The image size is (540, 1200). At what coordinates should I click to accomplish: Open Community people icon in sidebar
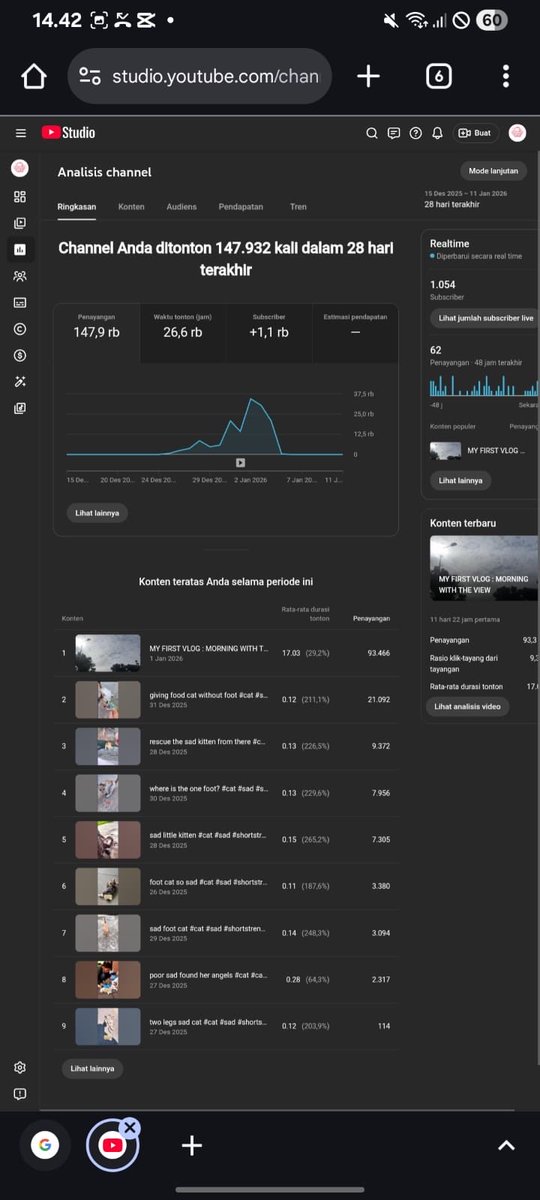[x=20, y=276]
